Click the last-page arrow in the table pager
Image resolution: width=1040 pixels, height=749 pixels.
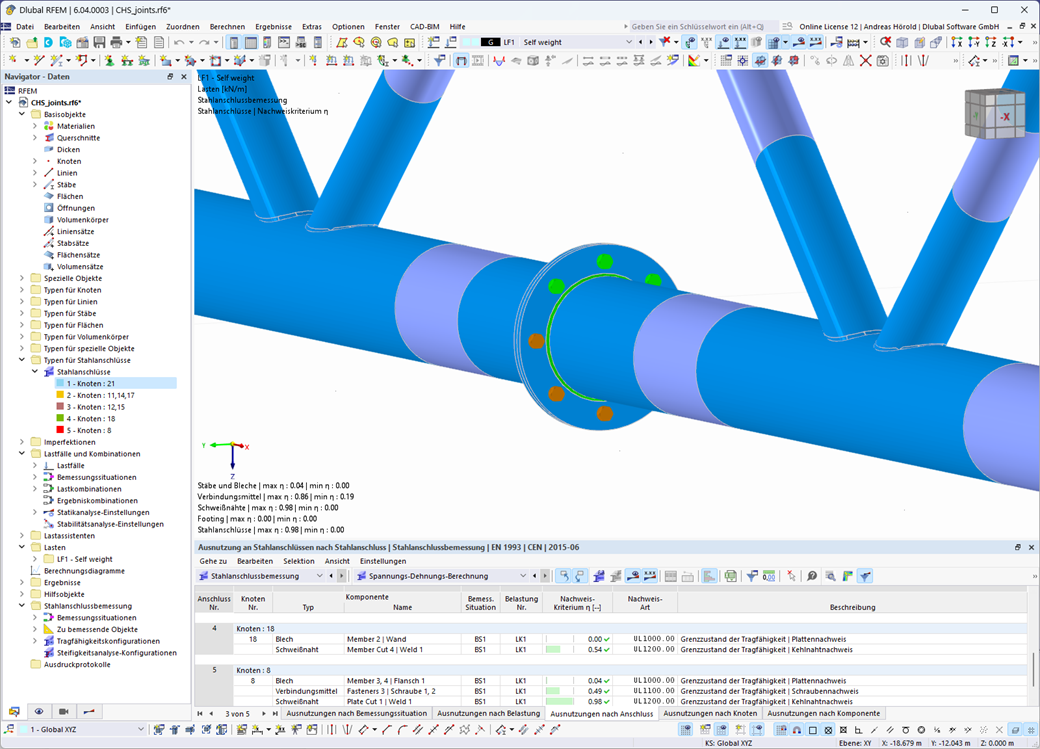tap(275, 714)
